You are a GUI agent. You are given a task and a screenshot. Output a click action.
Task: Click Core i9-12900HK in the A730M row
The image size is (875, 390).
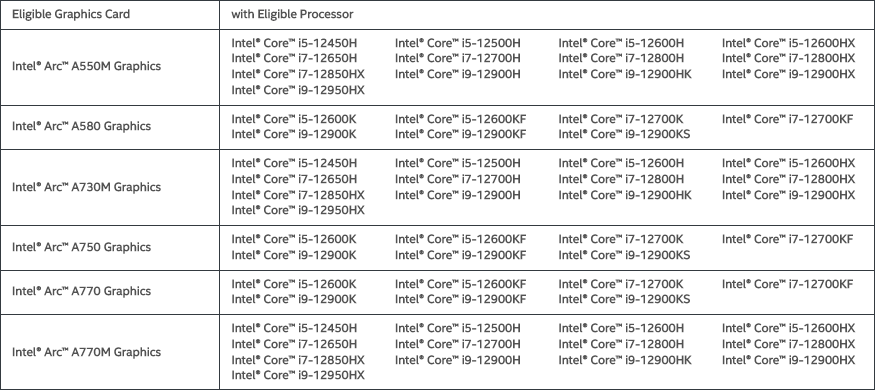[x=625, y=195]
